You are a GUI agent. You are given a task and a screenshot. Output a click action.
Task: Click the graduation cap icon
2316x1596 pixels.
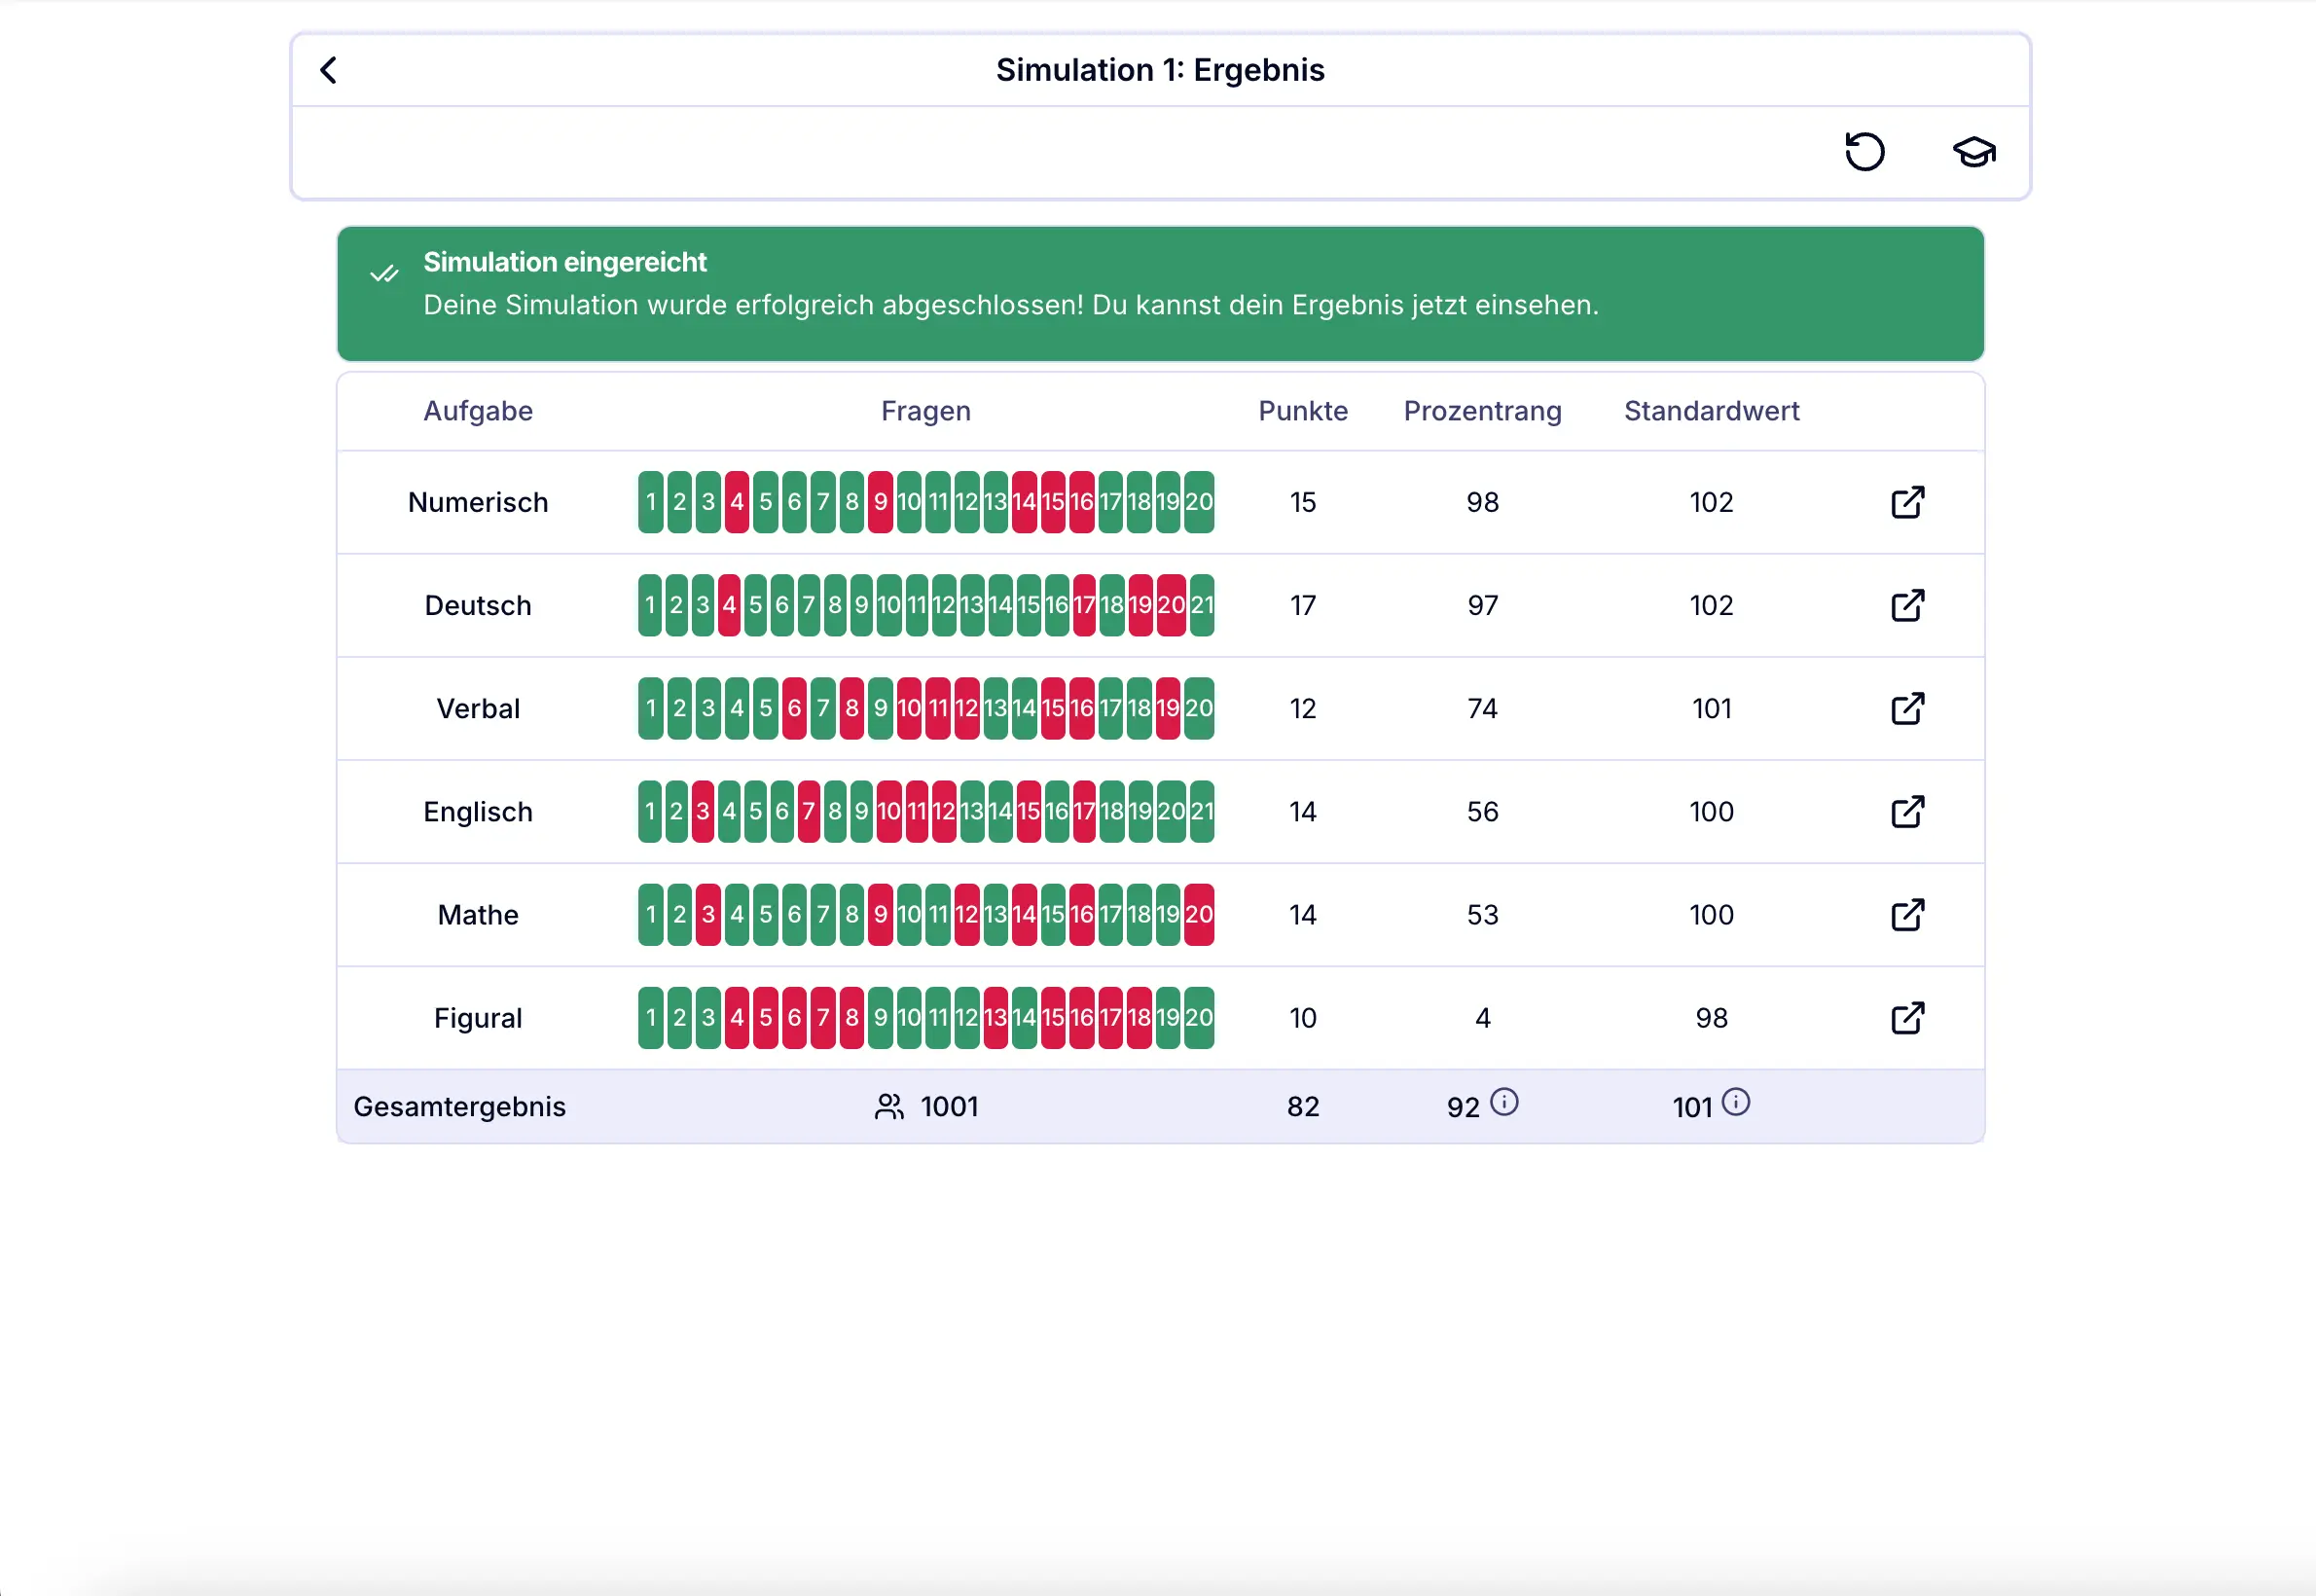[1974, 152]
